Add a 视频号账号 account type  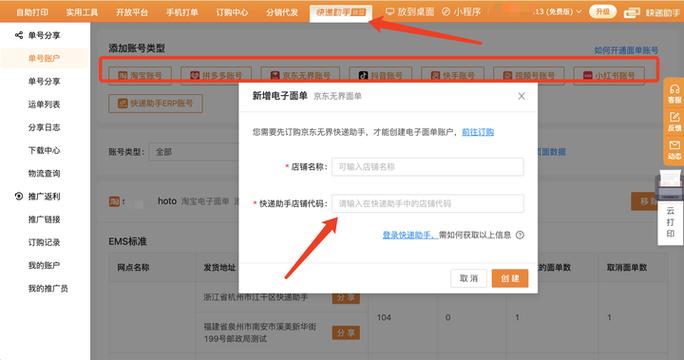click(529, 75)
